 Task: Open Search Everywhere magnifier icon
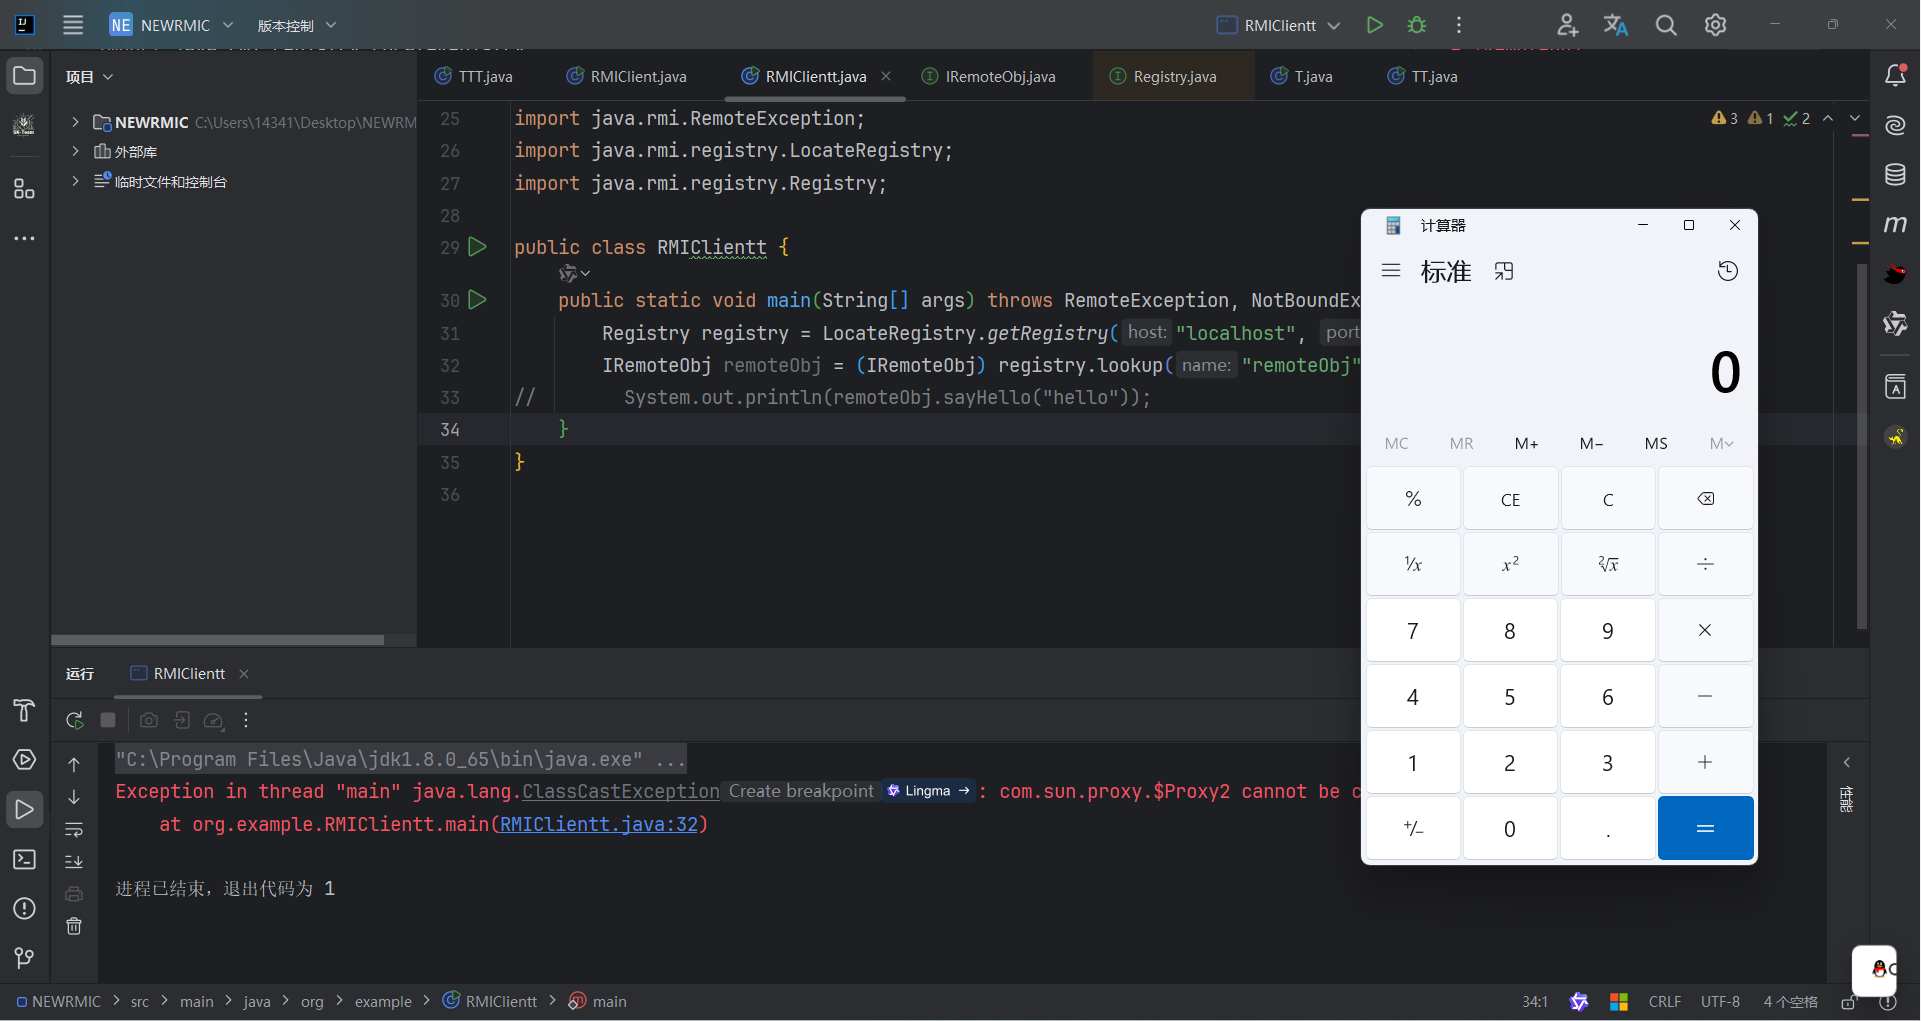pos(1666,25)
